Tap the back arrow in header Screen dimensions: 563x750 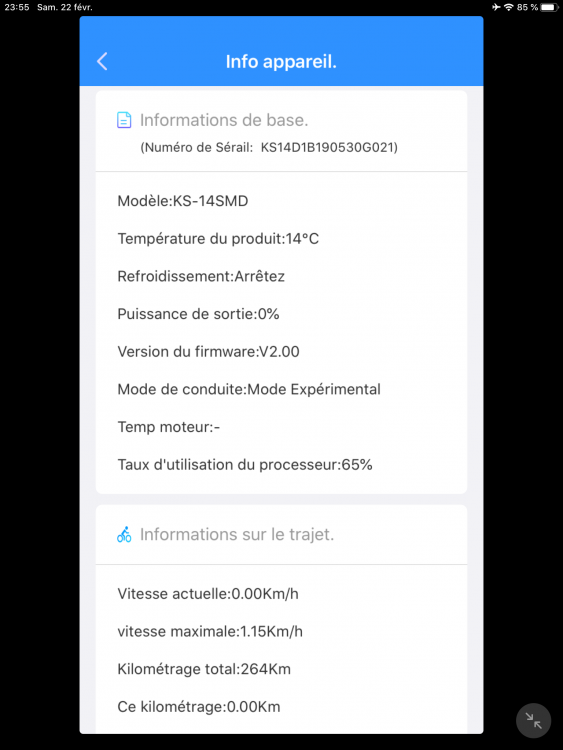pyautogui.click(x=102, y=61)
